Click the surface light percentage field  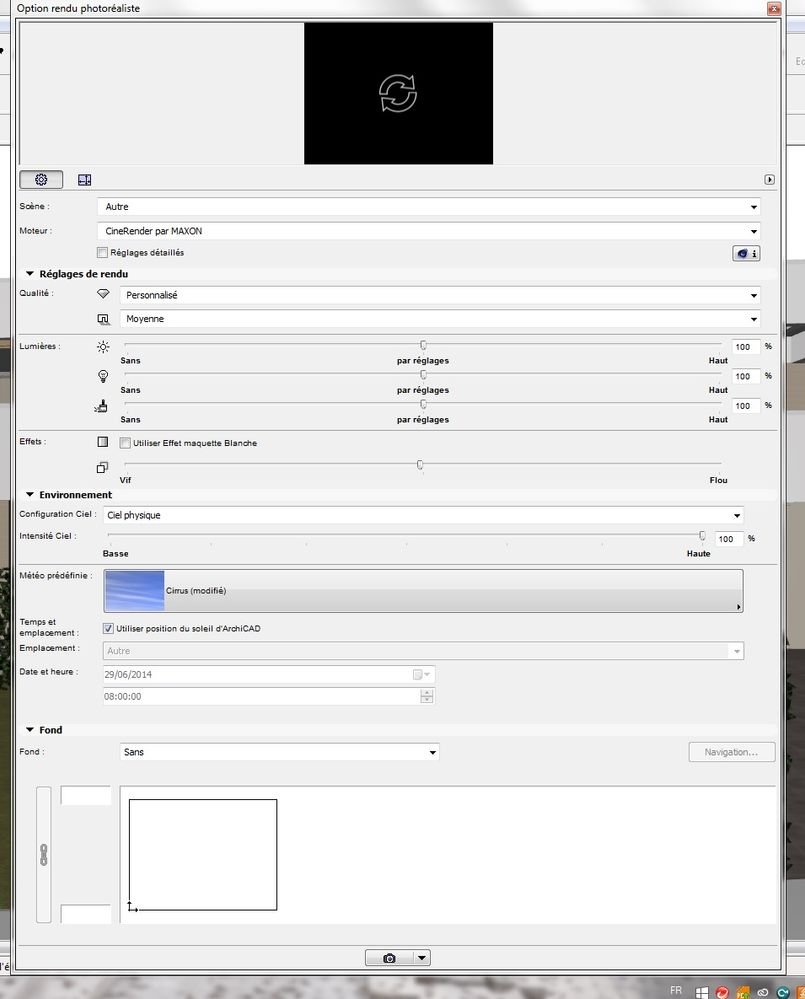pos(745,405)
